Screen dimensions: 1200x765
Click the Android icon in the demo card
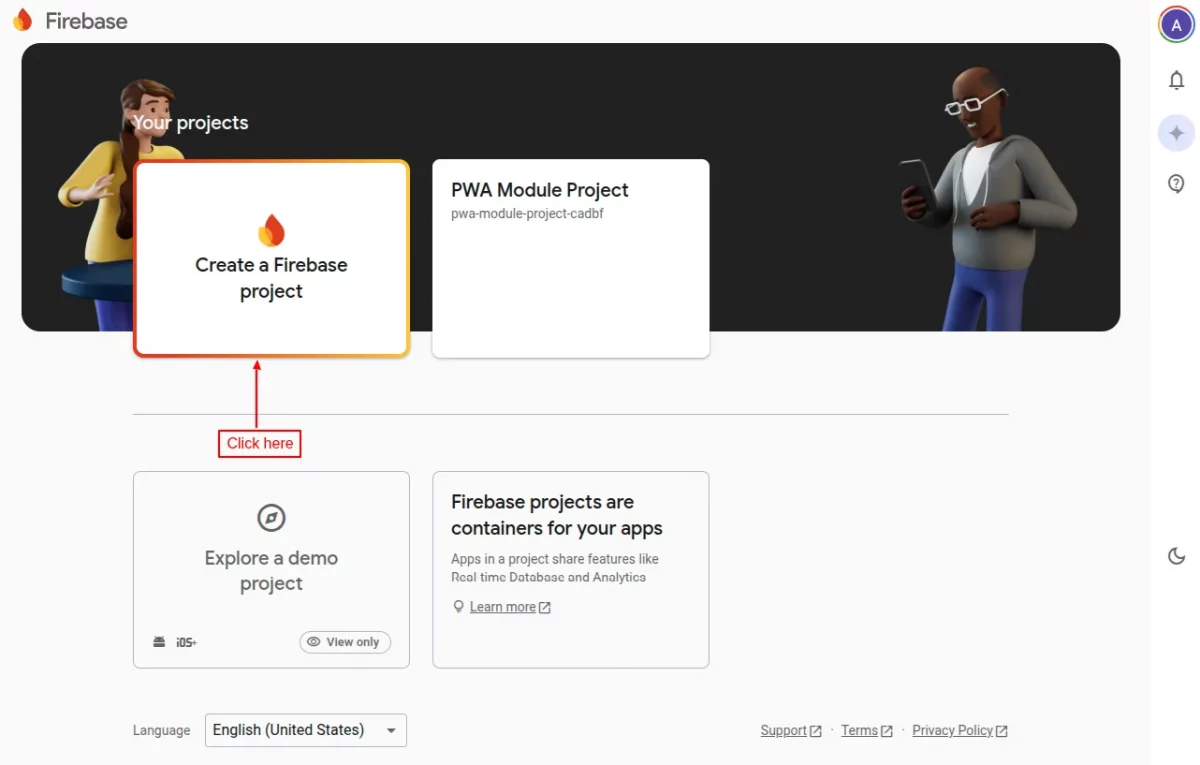[159, 642]
